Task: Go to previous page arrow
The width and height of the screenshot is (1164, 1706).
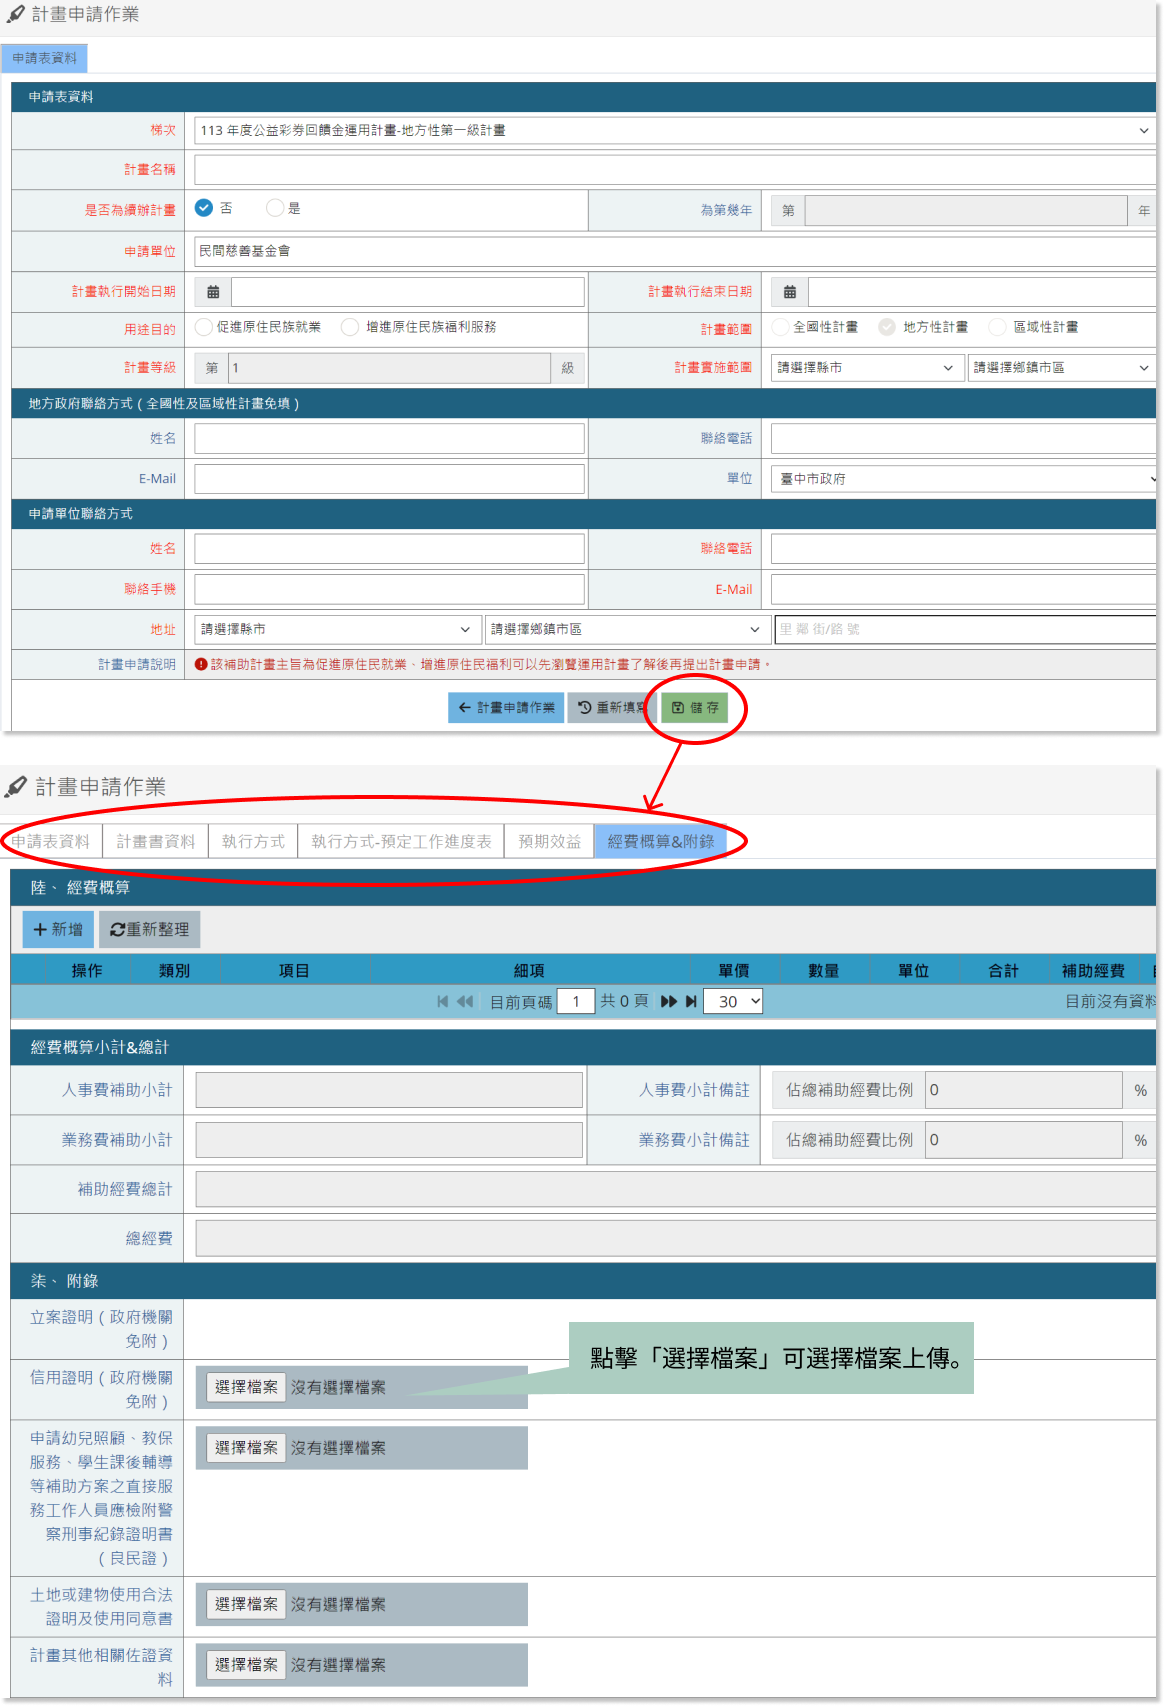Action: pos(465,1001)
